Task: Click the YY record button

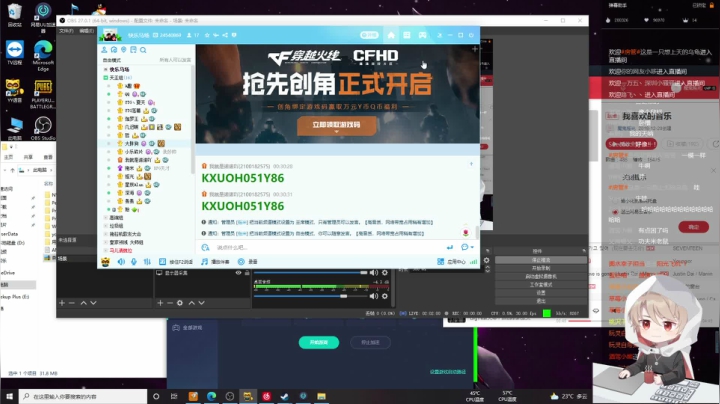Action: coord(248,262)
